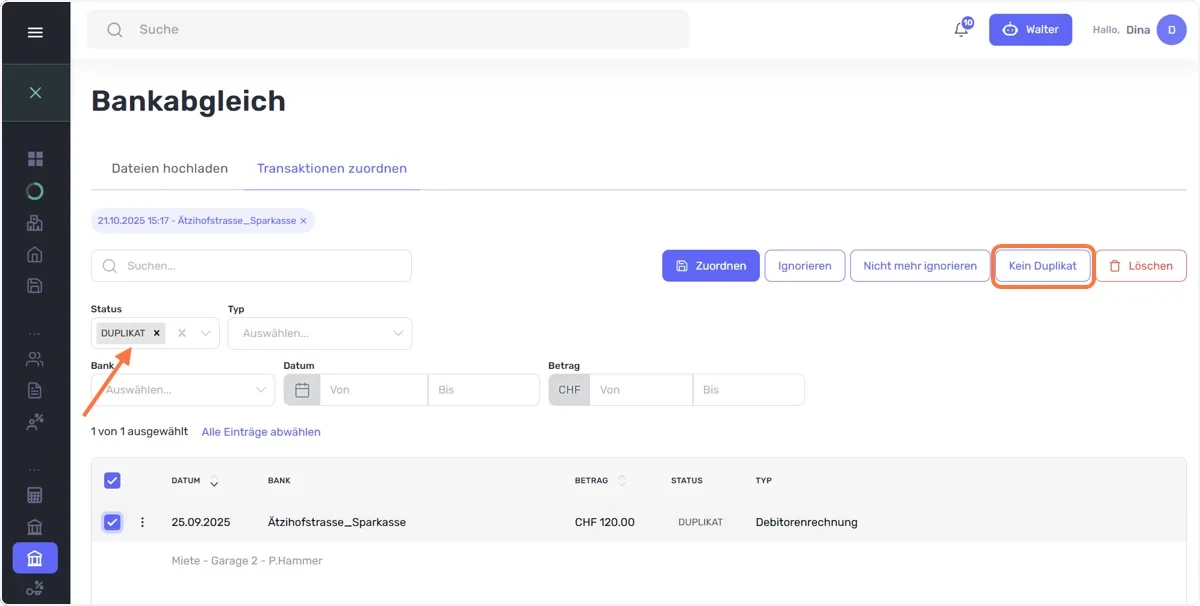Open the hamburger menu in the sidebar
The height and width of the screenshot is (606, 1200).
35,32
